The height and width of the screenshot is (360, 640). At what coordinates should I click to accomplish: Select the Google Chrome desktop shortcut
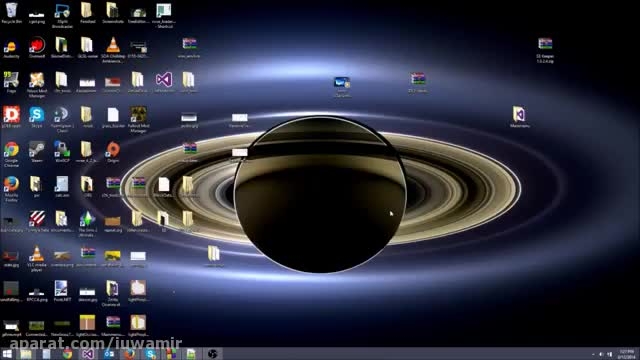pyautogui.click(x=11, y=154)
